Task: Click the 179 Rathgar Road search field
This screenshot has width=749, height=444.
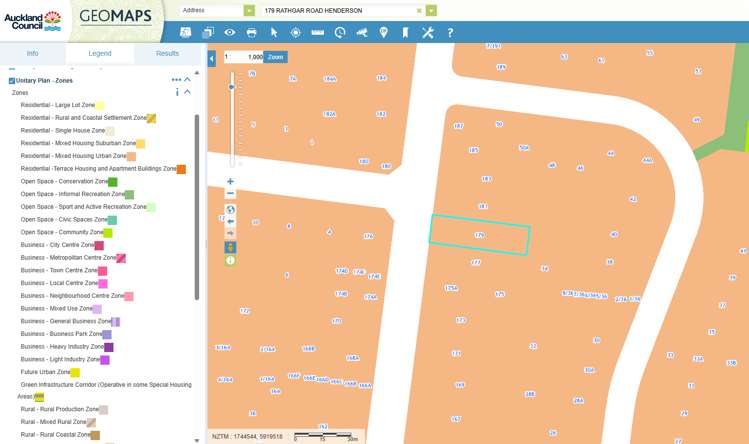Action: [x=339, y=11]
